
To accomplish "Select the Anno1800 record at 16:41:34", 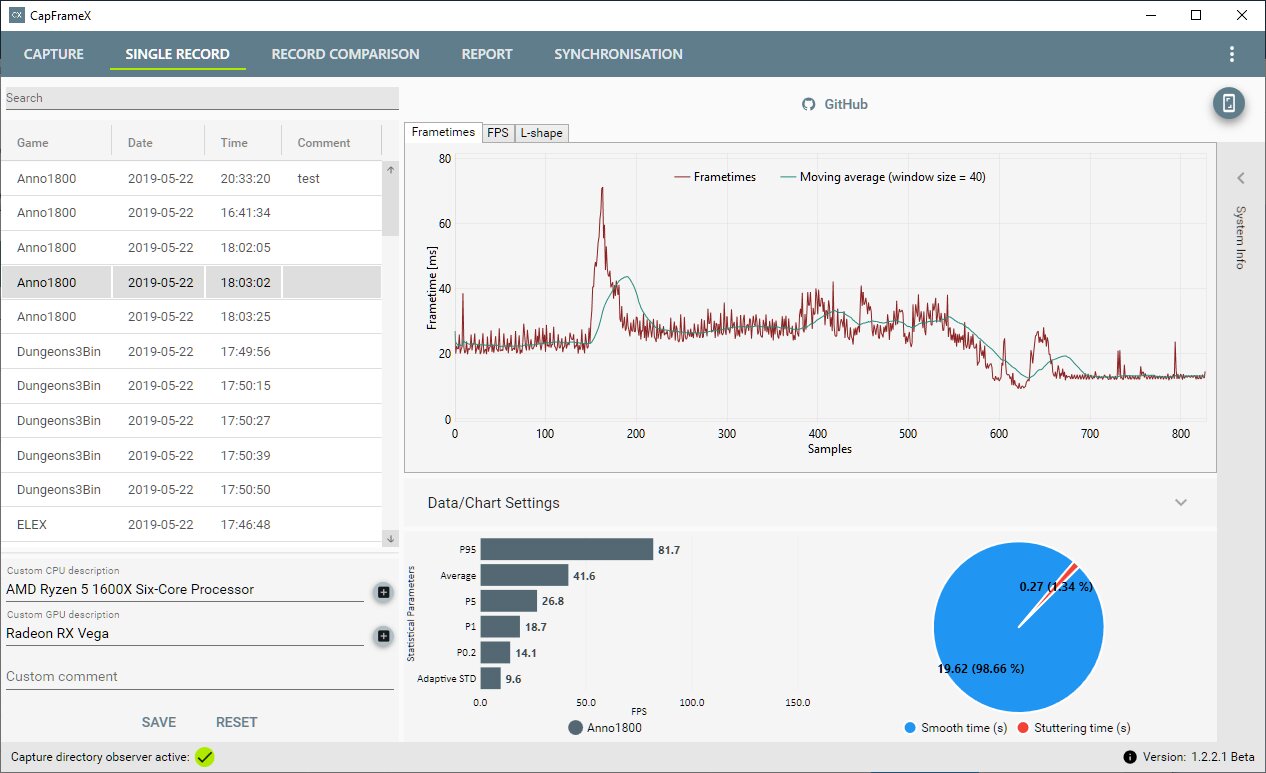I will [191, 213].
